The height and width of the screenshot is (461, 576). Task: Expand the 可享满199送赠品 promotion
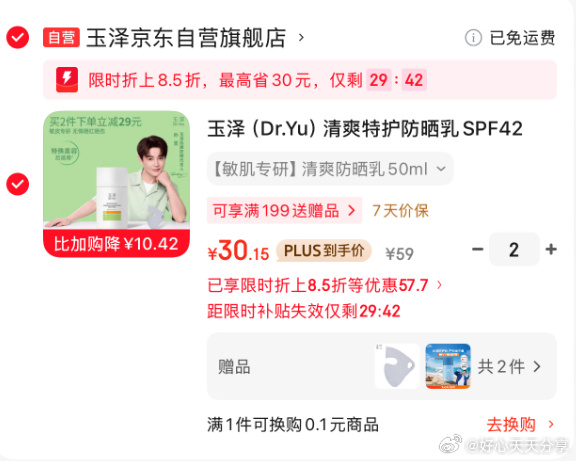coord(284,211)
